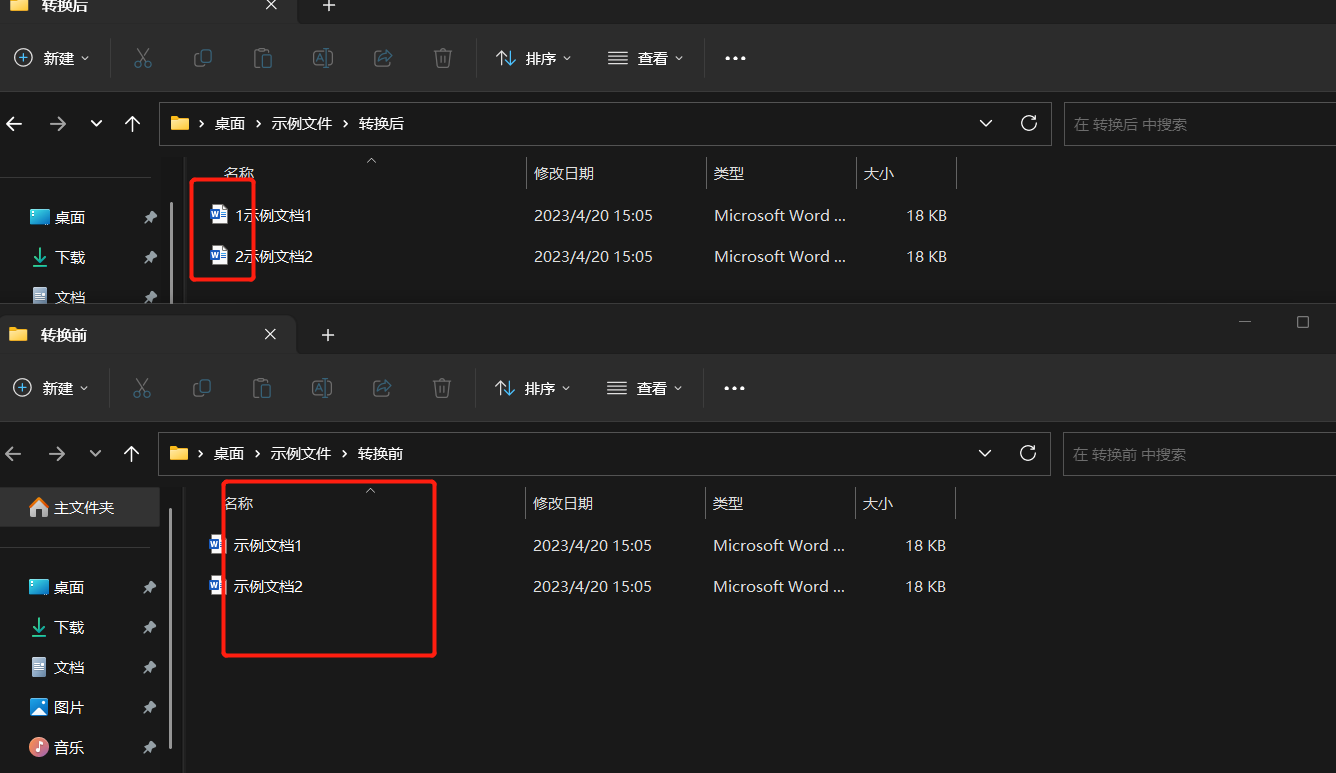Click the Delete trash icon in 转换前 window
1336x773 pixels.
tap(442, 388)
